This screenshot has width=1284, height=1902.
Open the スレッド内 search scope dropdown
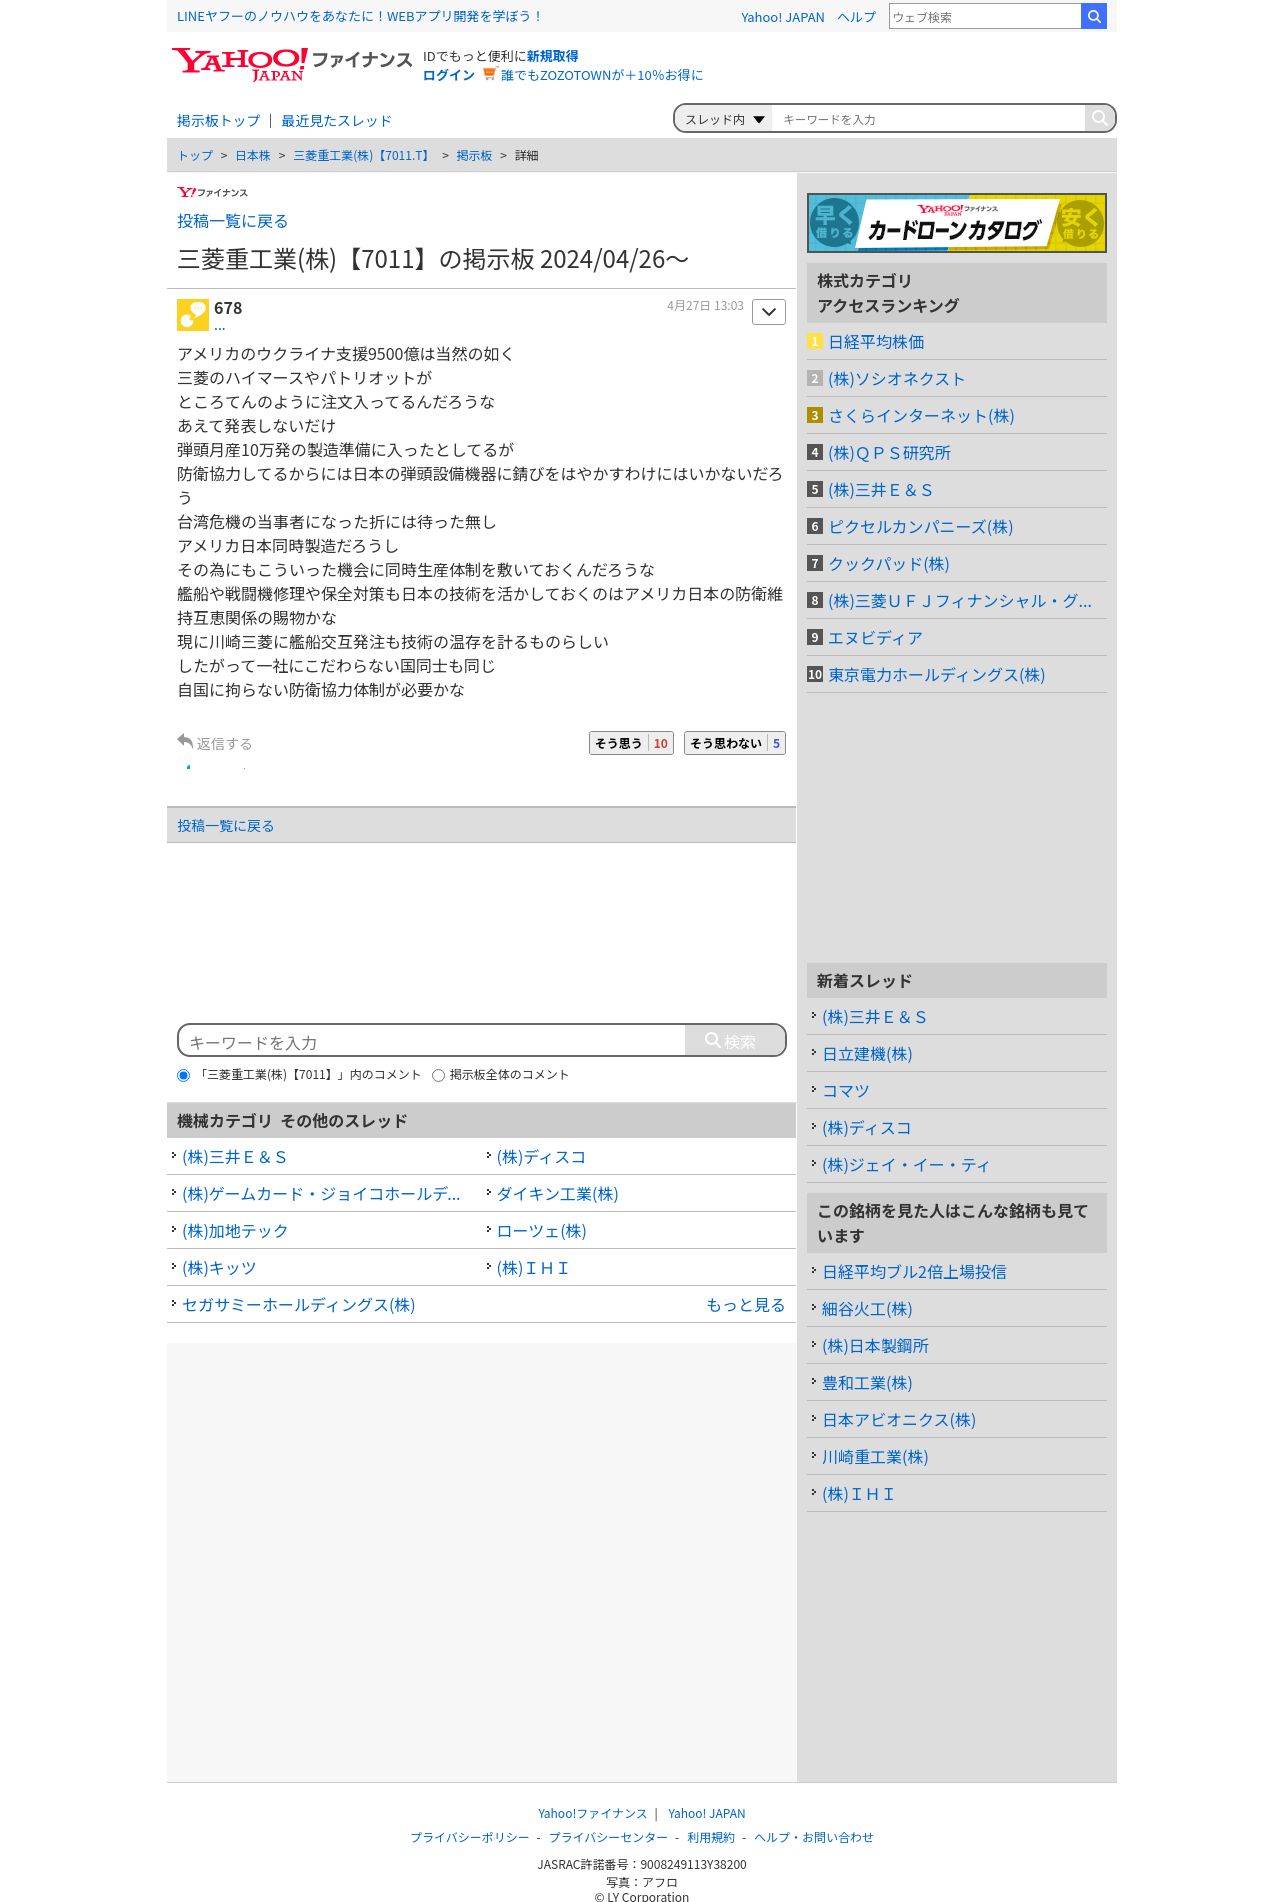(724, 119)
